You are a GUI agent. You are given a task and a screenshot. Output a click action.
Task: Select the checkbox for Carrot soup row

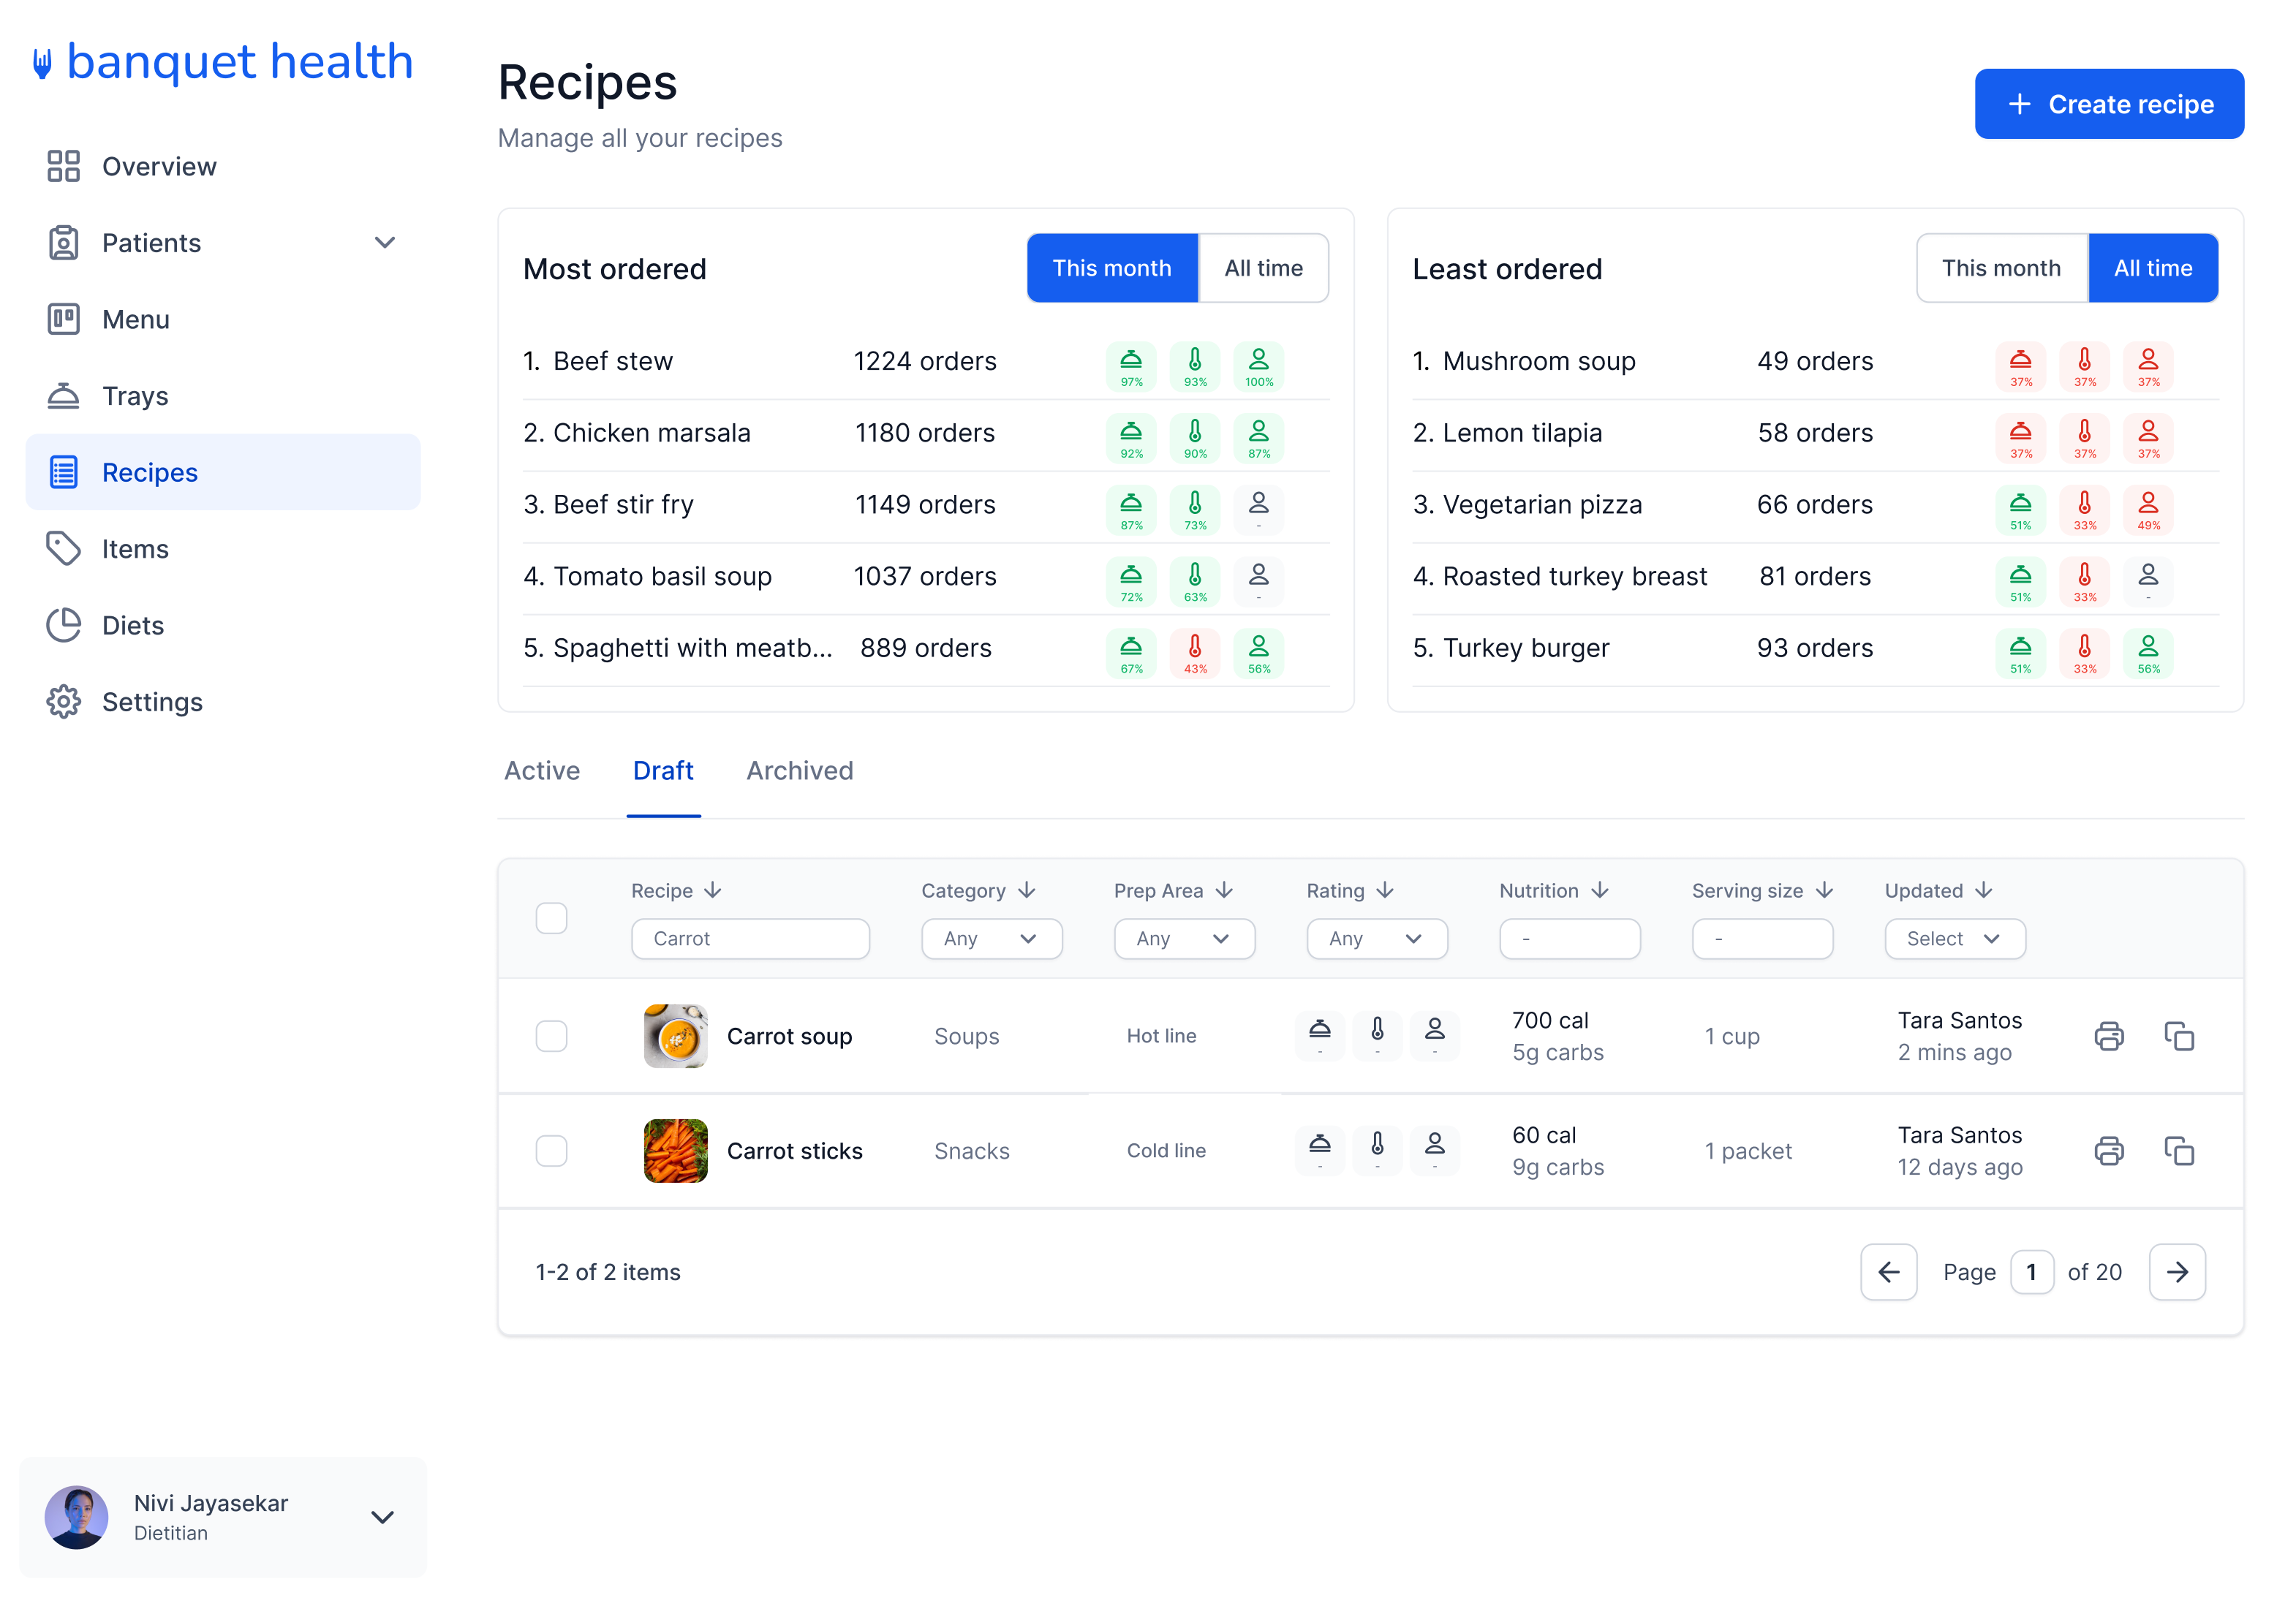pyautogui.click(x=551, y=1036)
